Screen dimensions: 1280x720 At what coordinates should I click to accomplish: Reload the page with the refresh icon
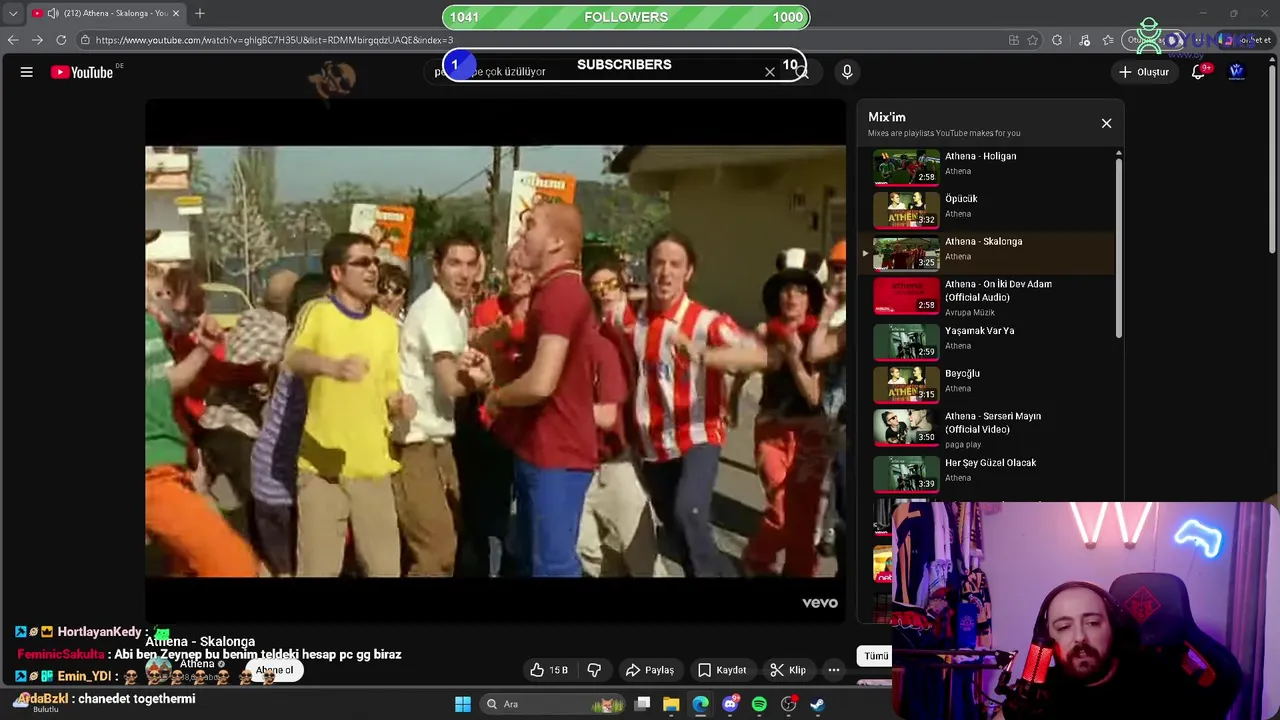tap(61, 40)
